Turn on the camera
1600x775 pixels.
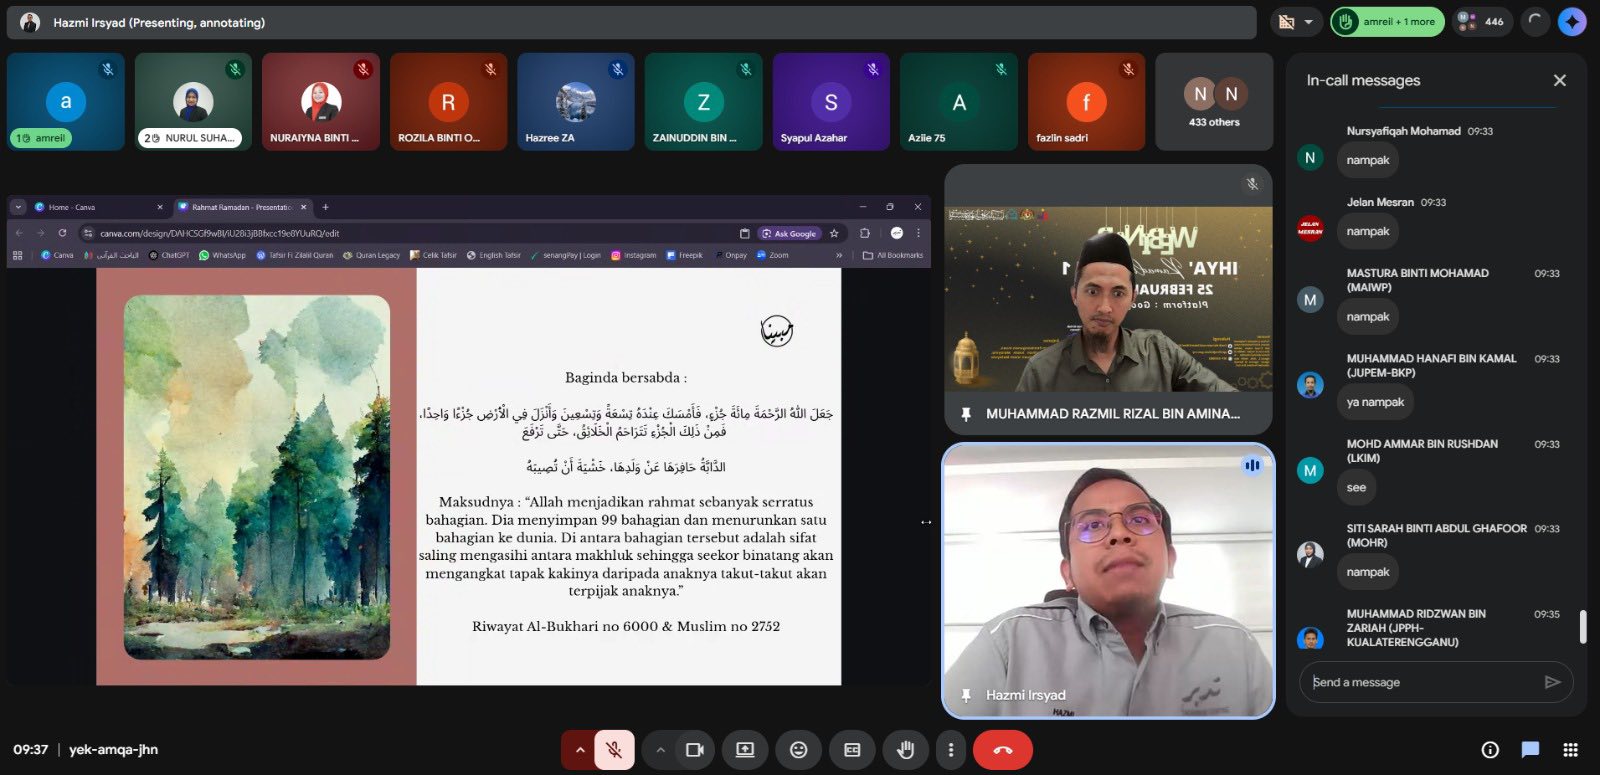[694, 750]
